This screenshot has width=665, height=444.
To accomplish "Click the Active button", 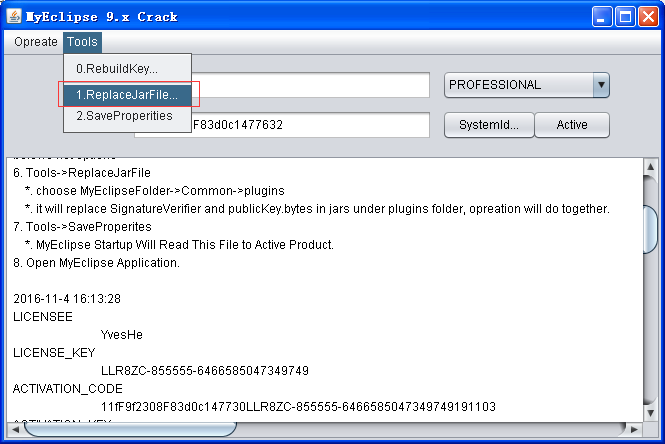I will click(572, 125).
